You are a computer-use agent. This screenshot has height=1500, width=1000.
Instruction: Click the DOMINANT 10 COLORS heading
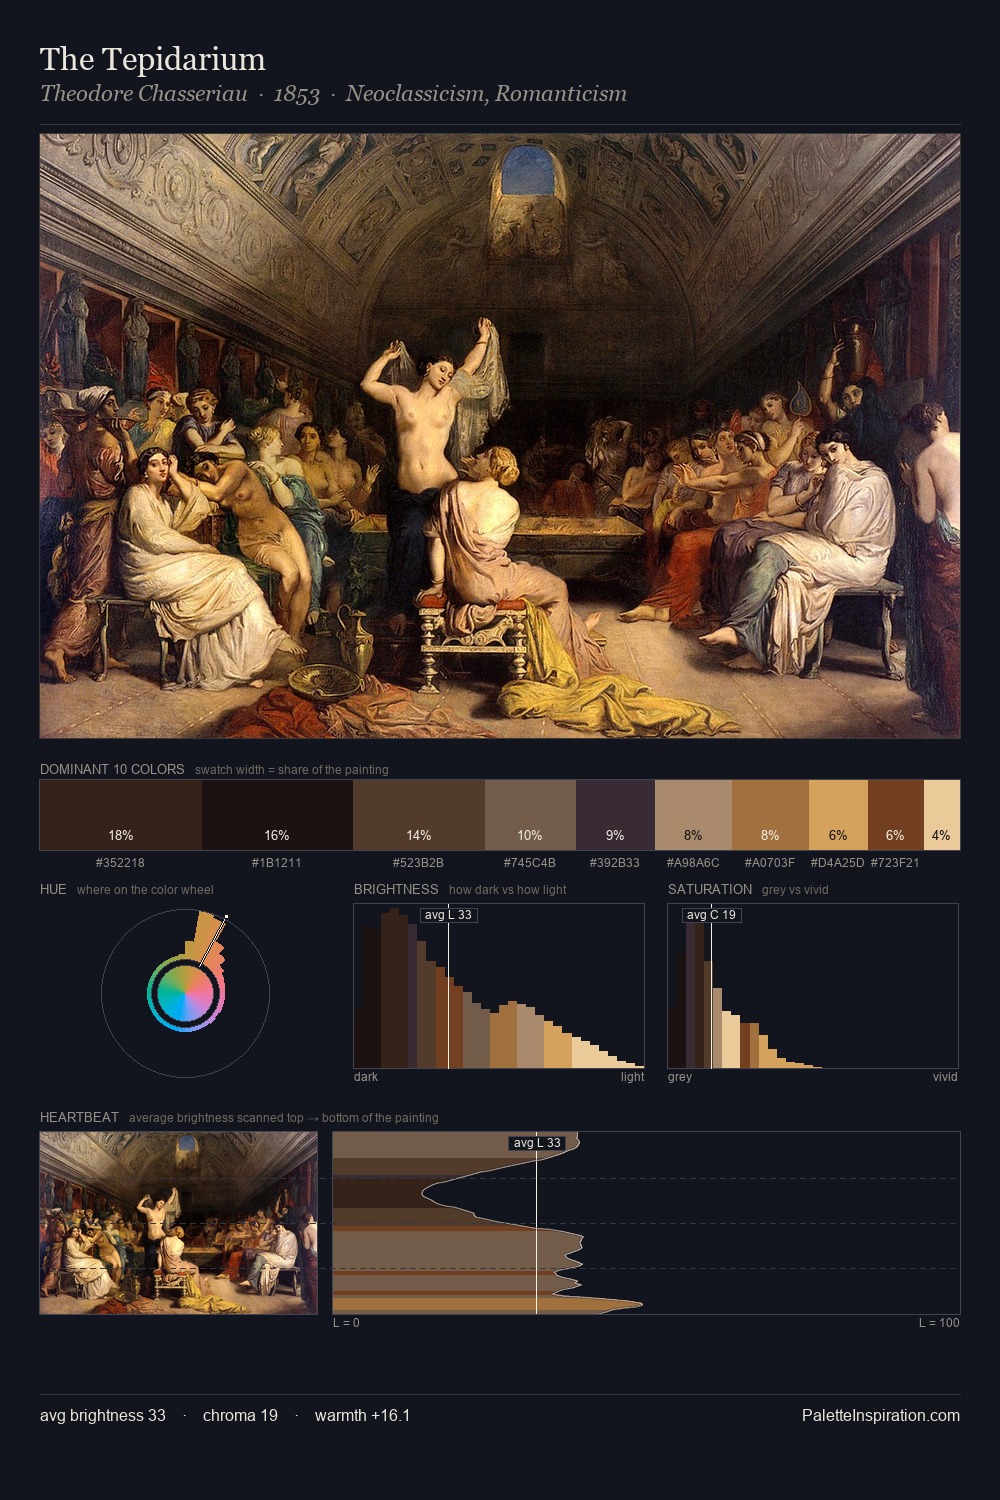tap(112, 769)
